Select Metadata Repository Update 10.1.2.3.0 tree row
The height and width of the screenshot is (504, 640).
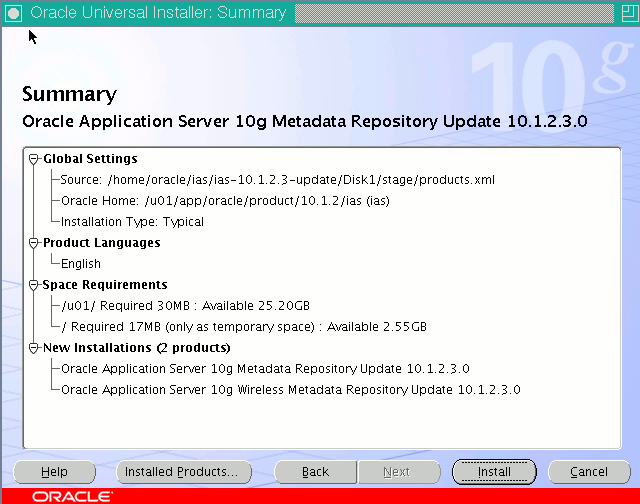[265, 369]
